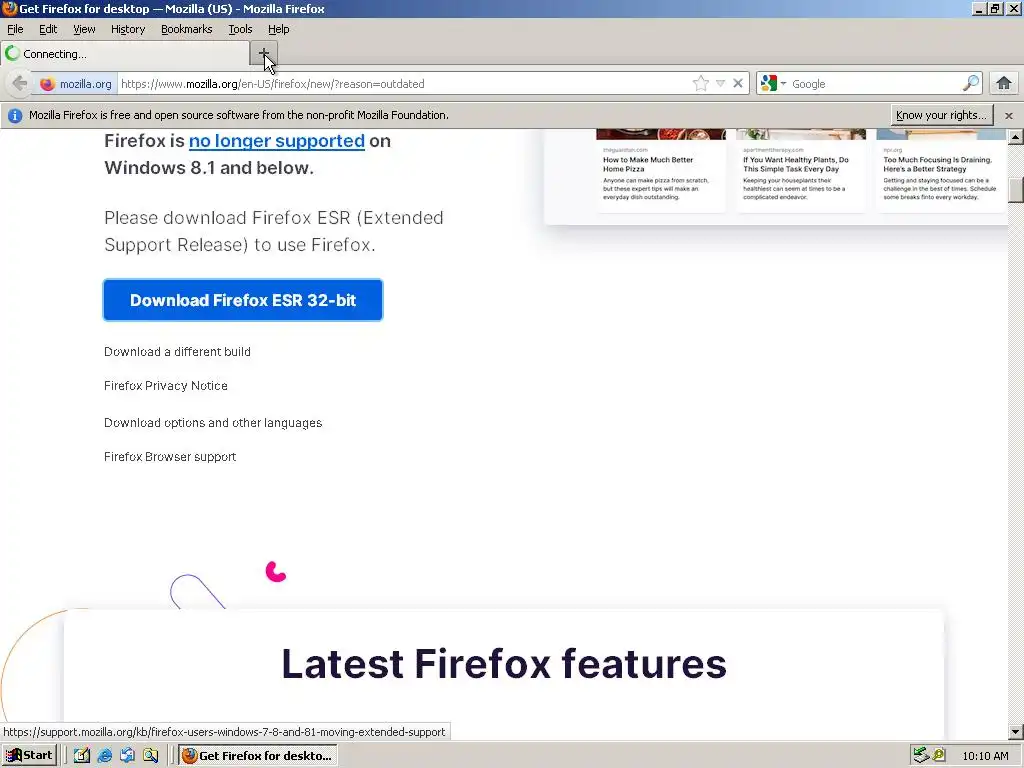The width and height of the screenshot is (1024, 768).
Task: Click the 10:10 AM clock
Action: tap(985, 756)
